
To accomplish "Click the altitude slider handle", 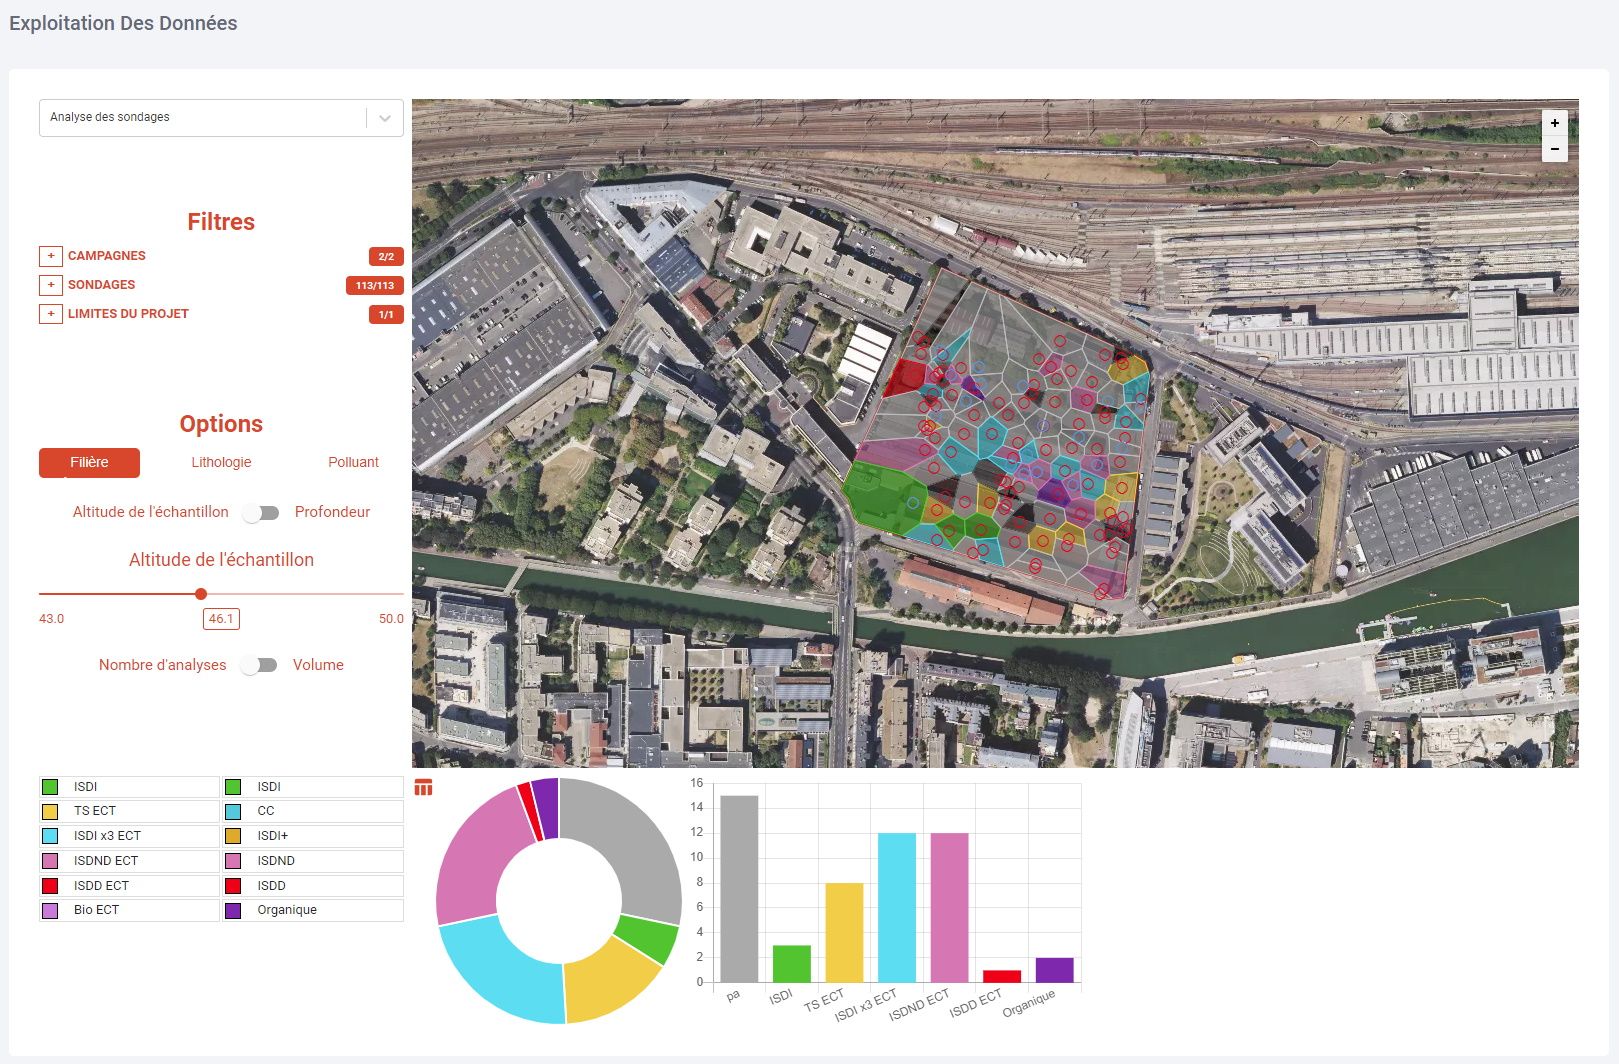I will (x=201, y=594).
